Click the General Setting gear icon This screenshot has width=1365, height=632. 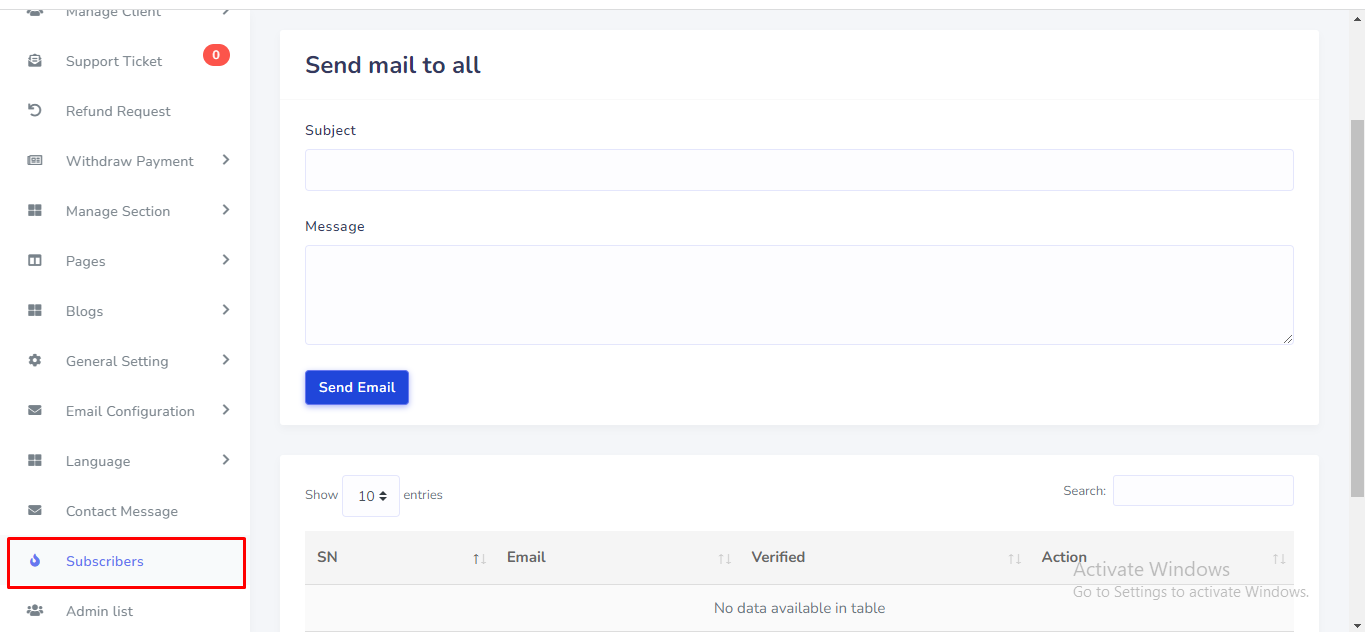(35, 361)
